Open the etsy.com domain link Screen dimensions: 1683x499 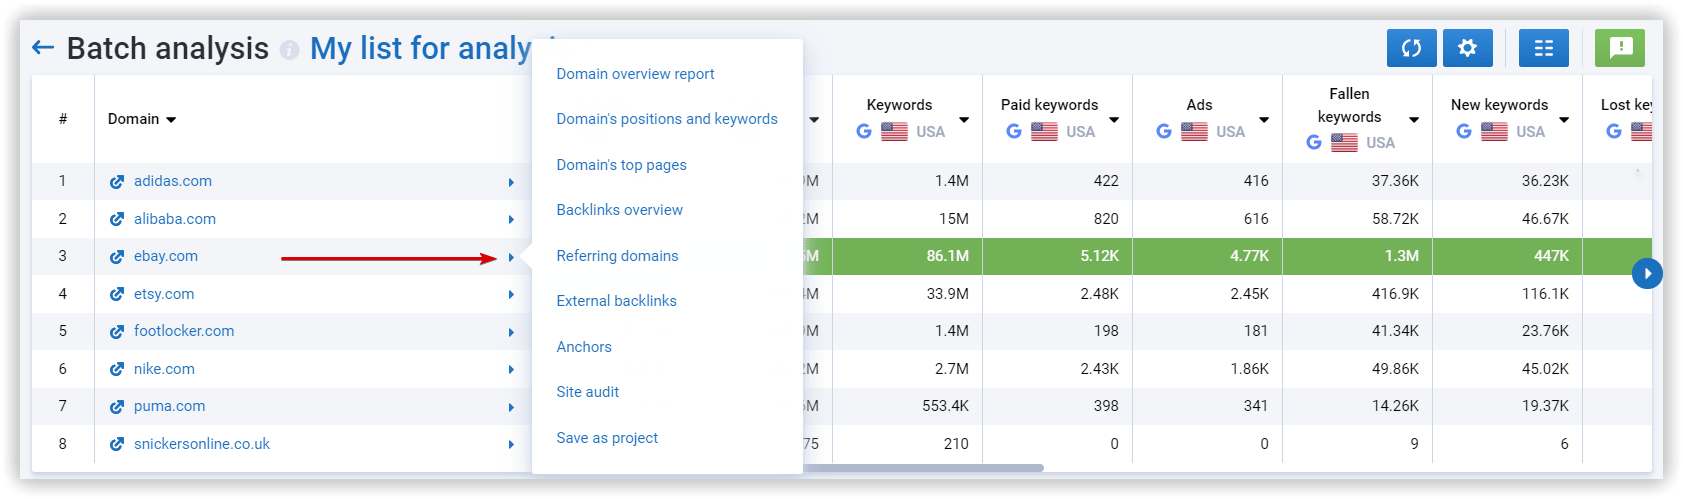pos(164,294)
